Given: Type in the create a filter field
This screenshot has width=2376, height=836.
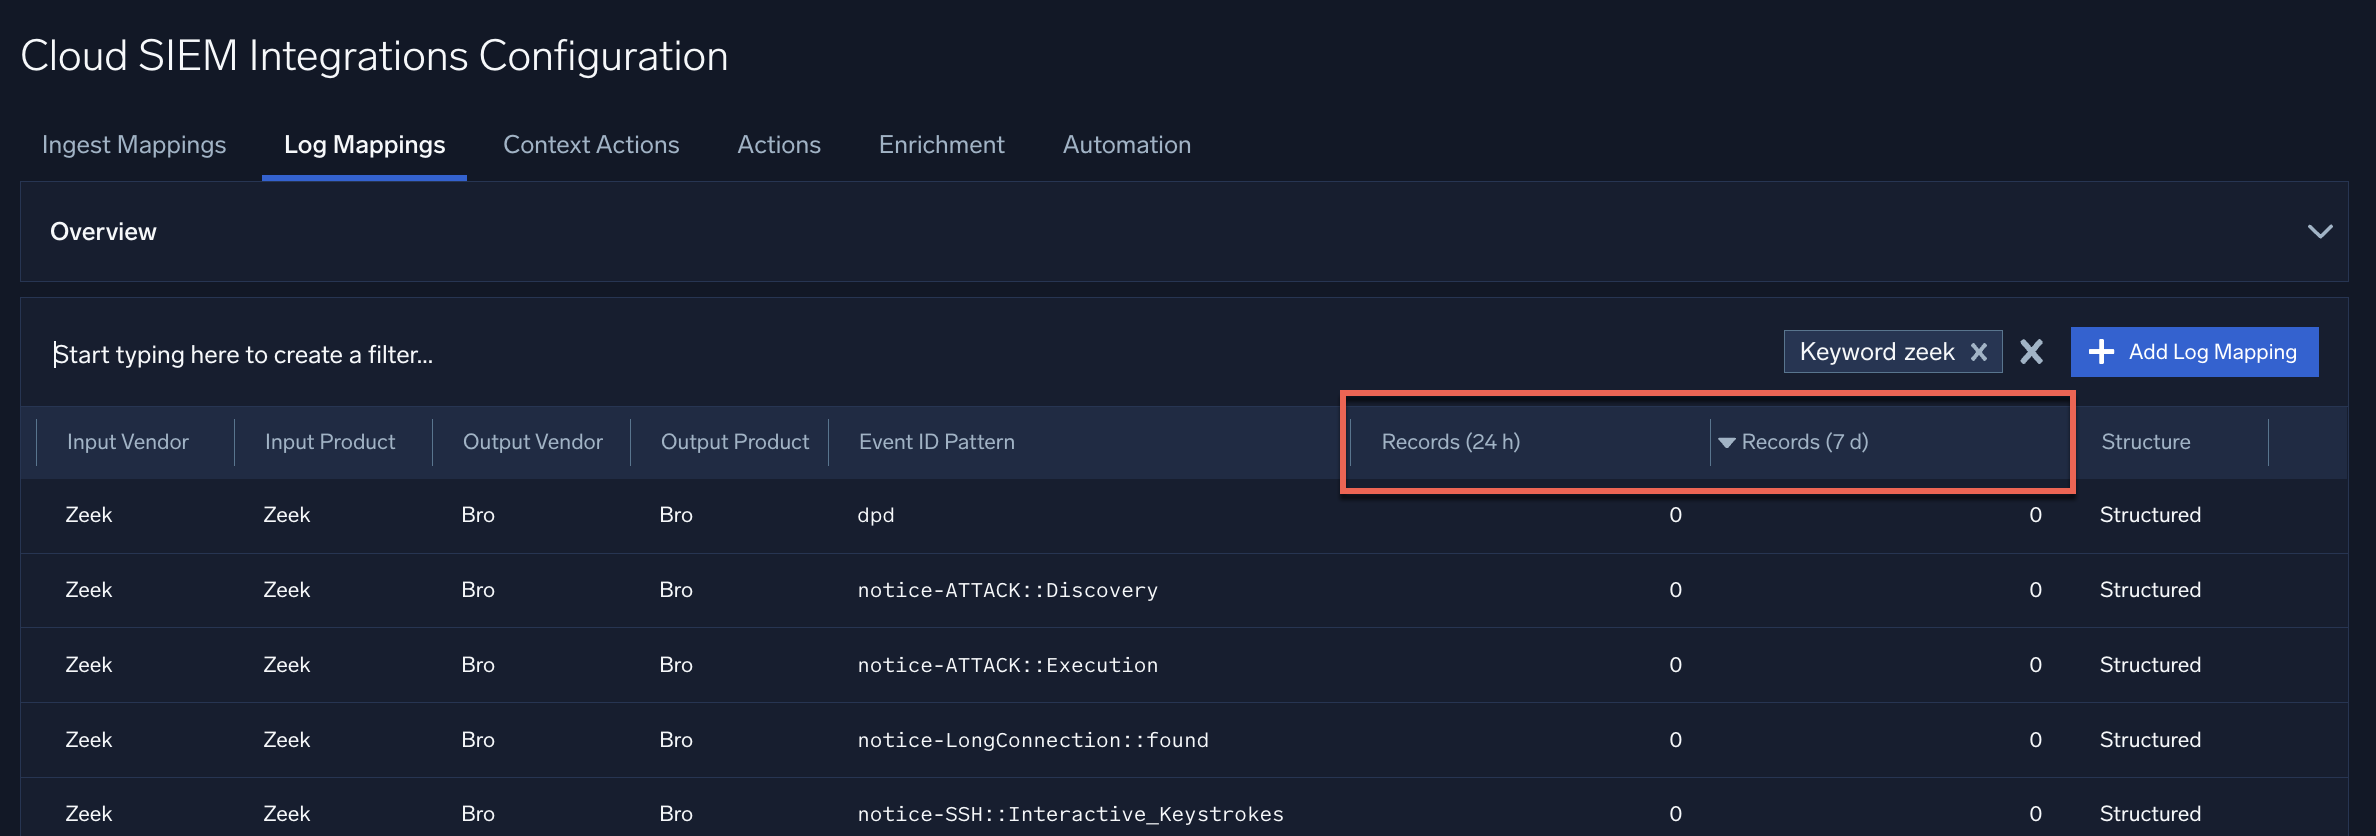Looking at the screenshot, I should point(600,354).
